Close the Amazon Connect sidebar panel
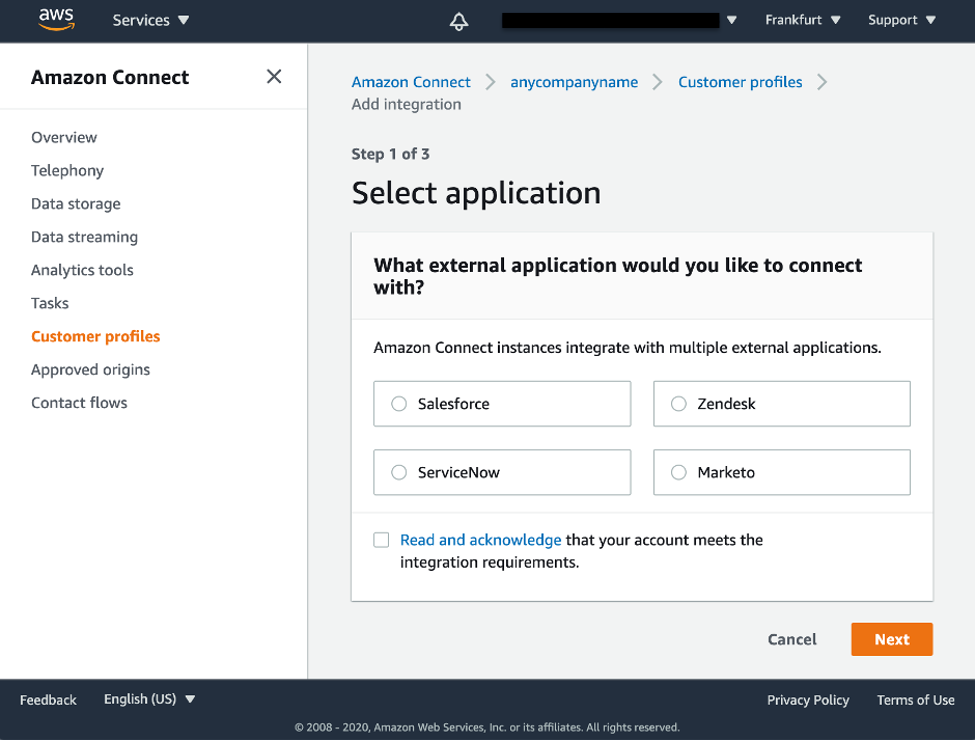 coord(274,77)
